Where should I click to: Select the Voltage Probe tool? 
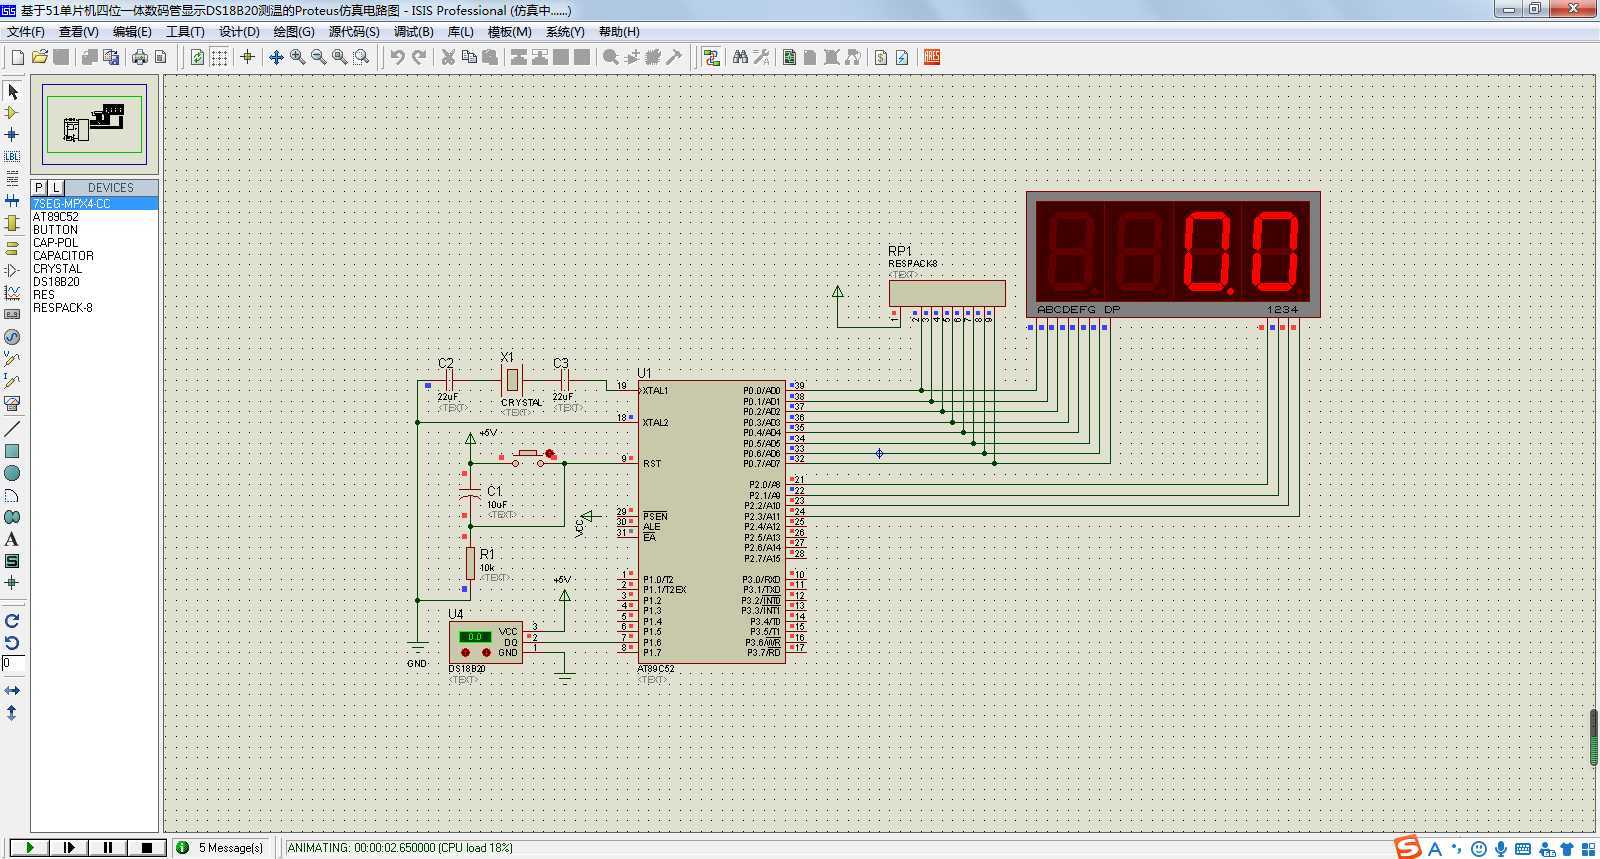(12, 359)
